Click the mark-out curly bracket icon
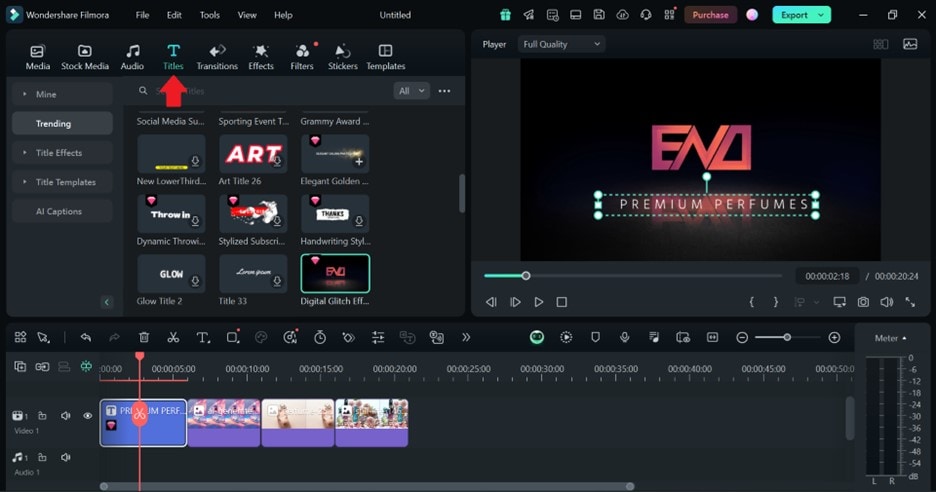 pos(775,302)
